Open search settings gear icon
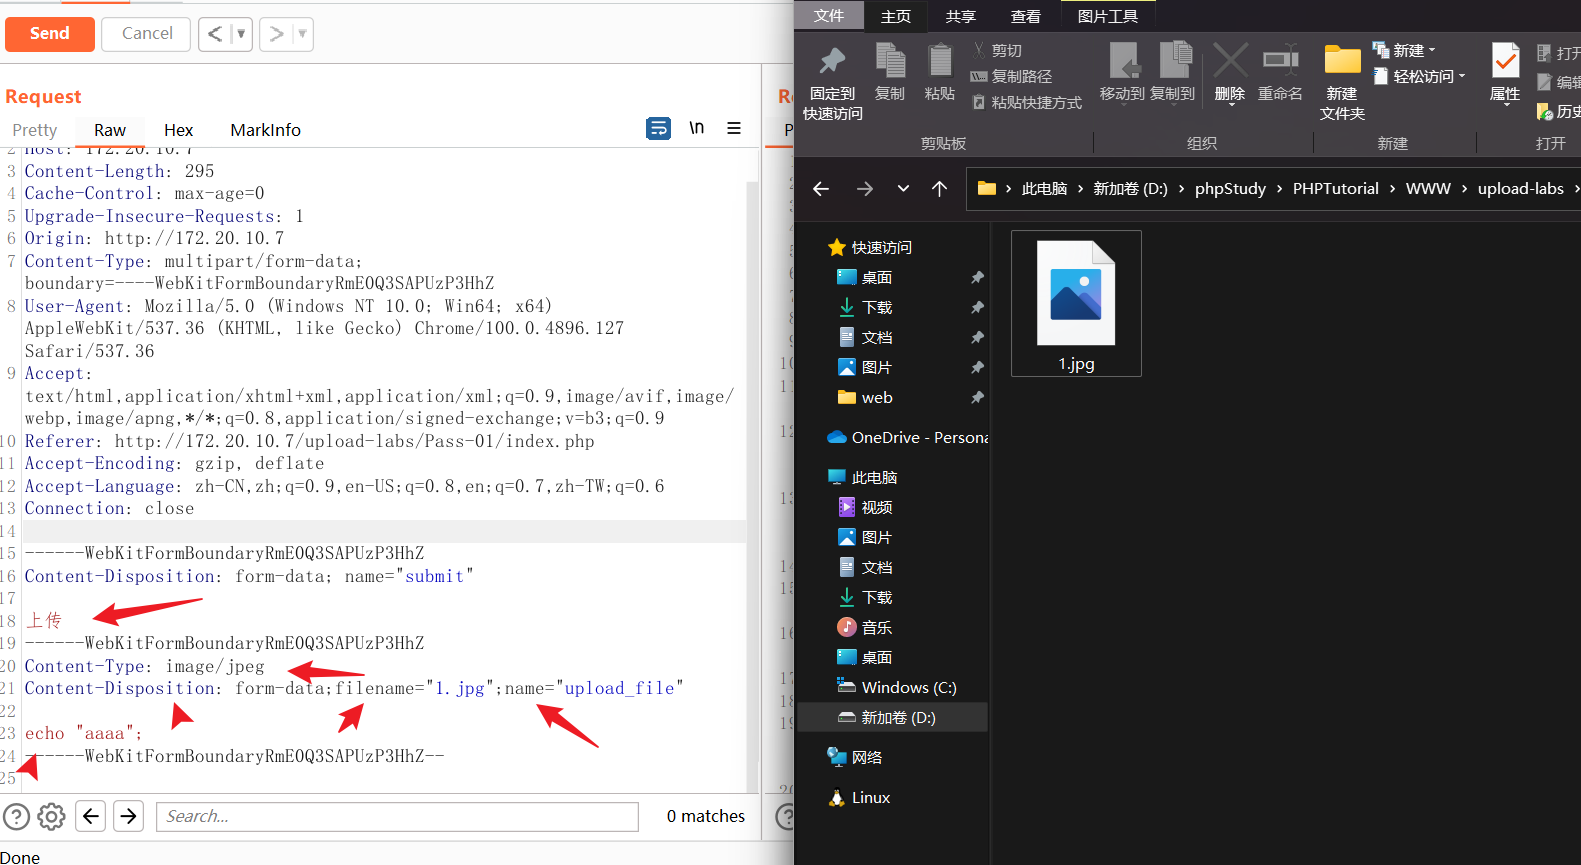 (51, 817)
